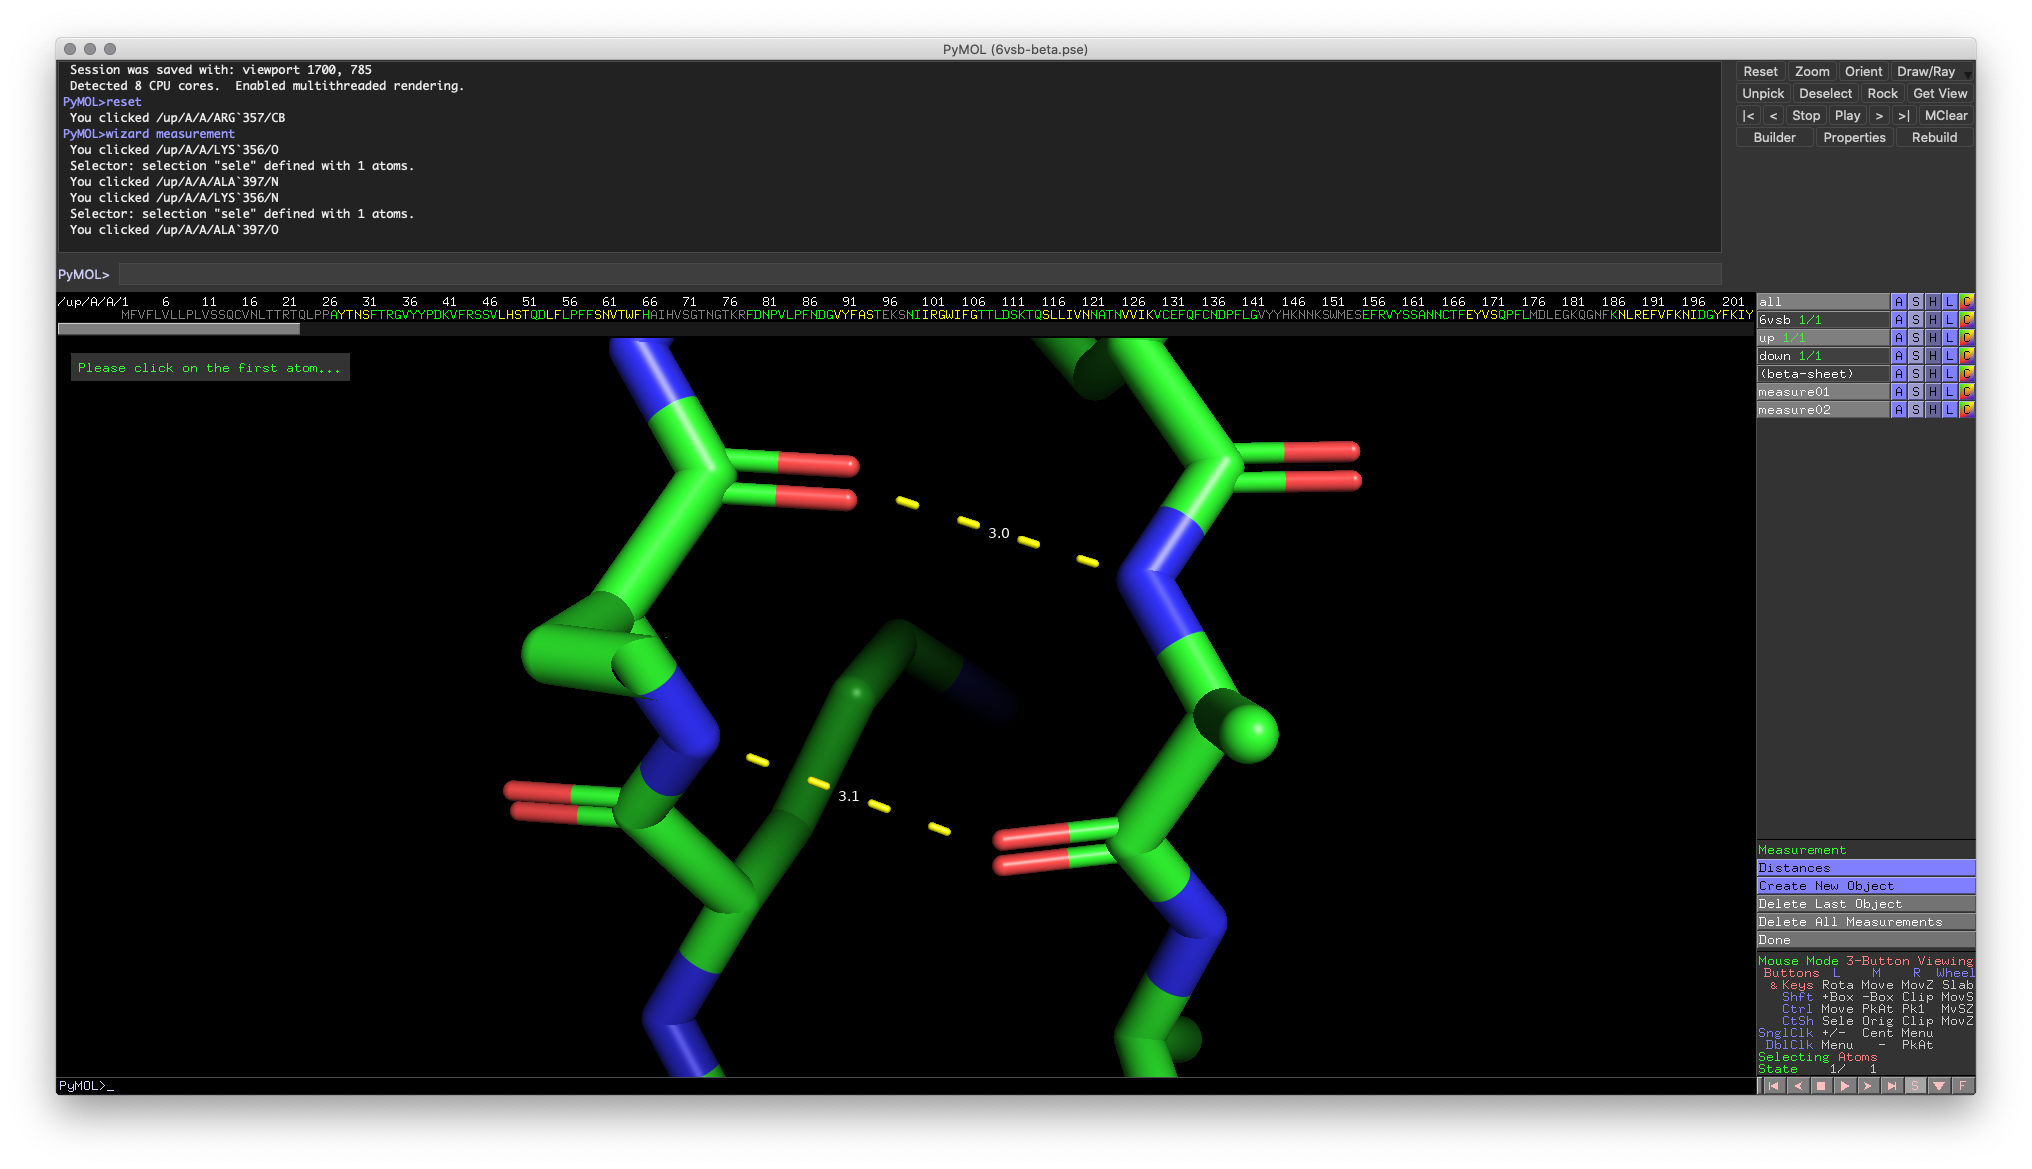This screenshot has width=2032, height=1169.
Task: Jump to last frame in bottom playback bar
Action: [x=1892, y=1086]
